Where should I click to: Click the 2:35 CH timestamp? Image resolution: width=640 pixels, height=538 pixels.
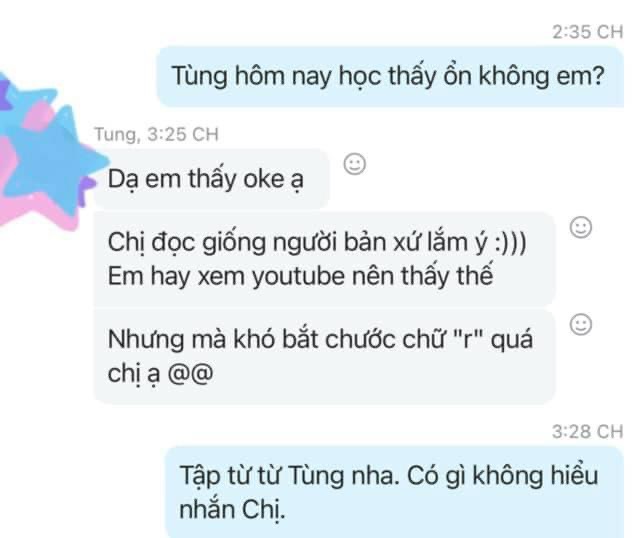click(x=587, y=32)
